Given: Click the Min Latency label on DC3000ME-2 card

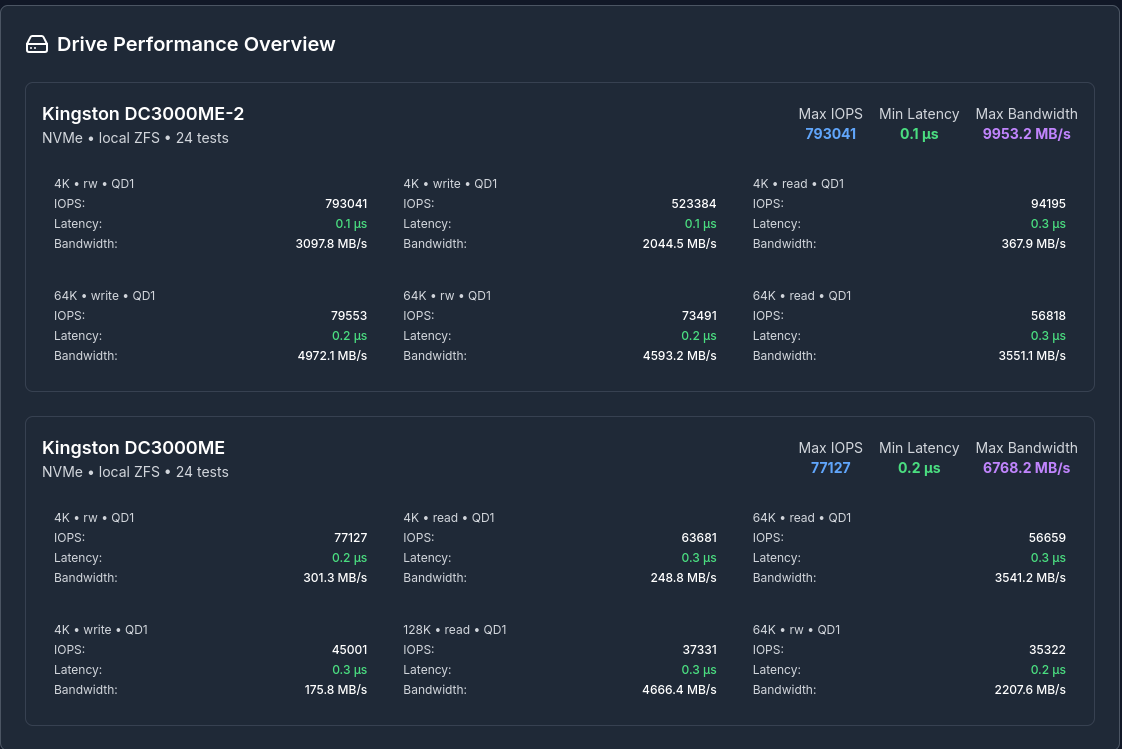Looking at the screenshot, I should coord(918,114).
